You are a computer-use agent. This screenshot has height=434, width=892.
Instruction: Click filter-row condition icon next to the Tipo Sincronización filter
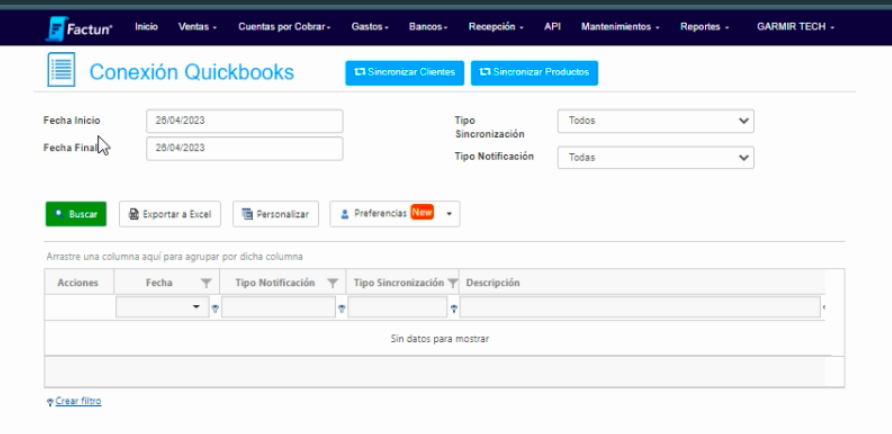454,308
